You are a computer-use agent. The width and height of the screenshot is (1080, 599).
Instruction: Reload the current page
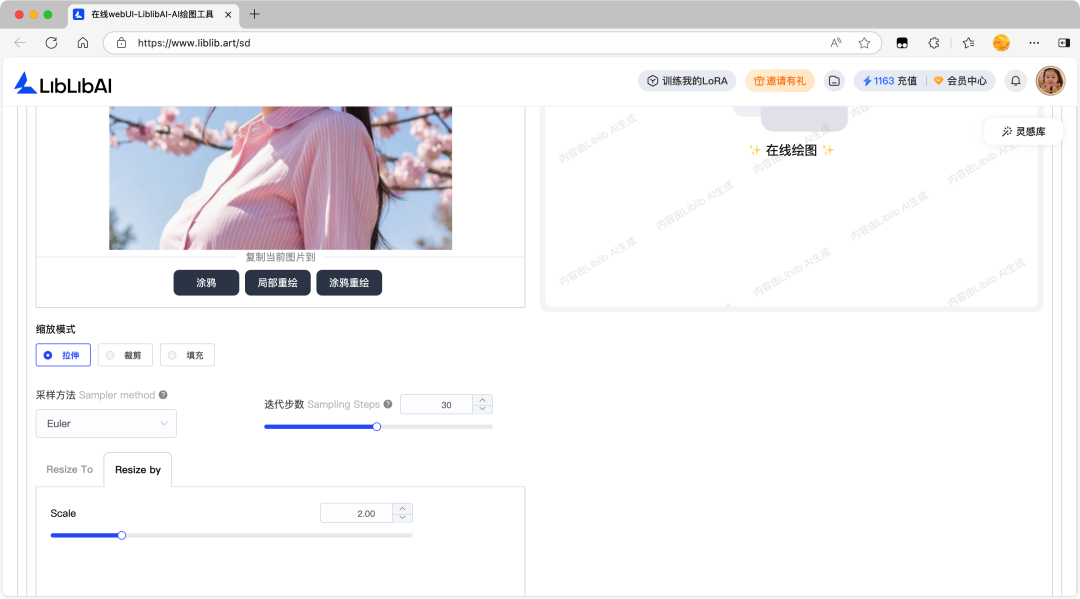click(x=51, y=43)
